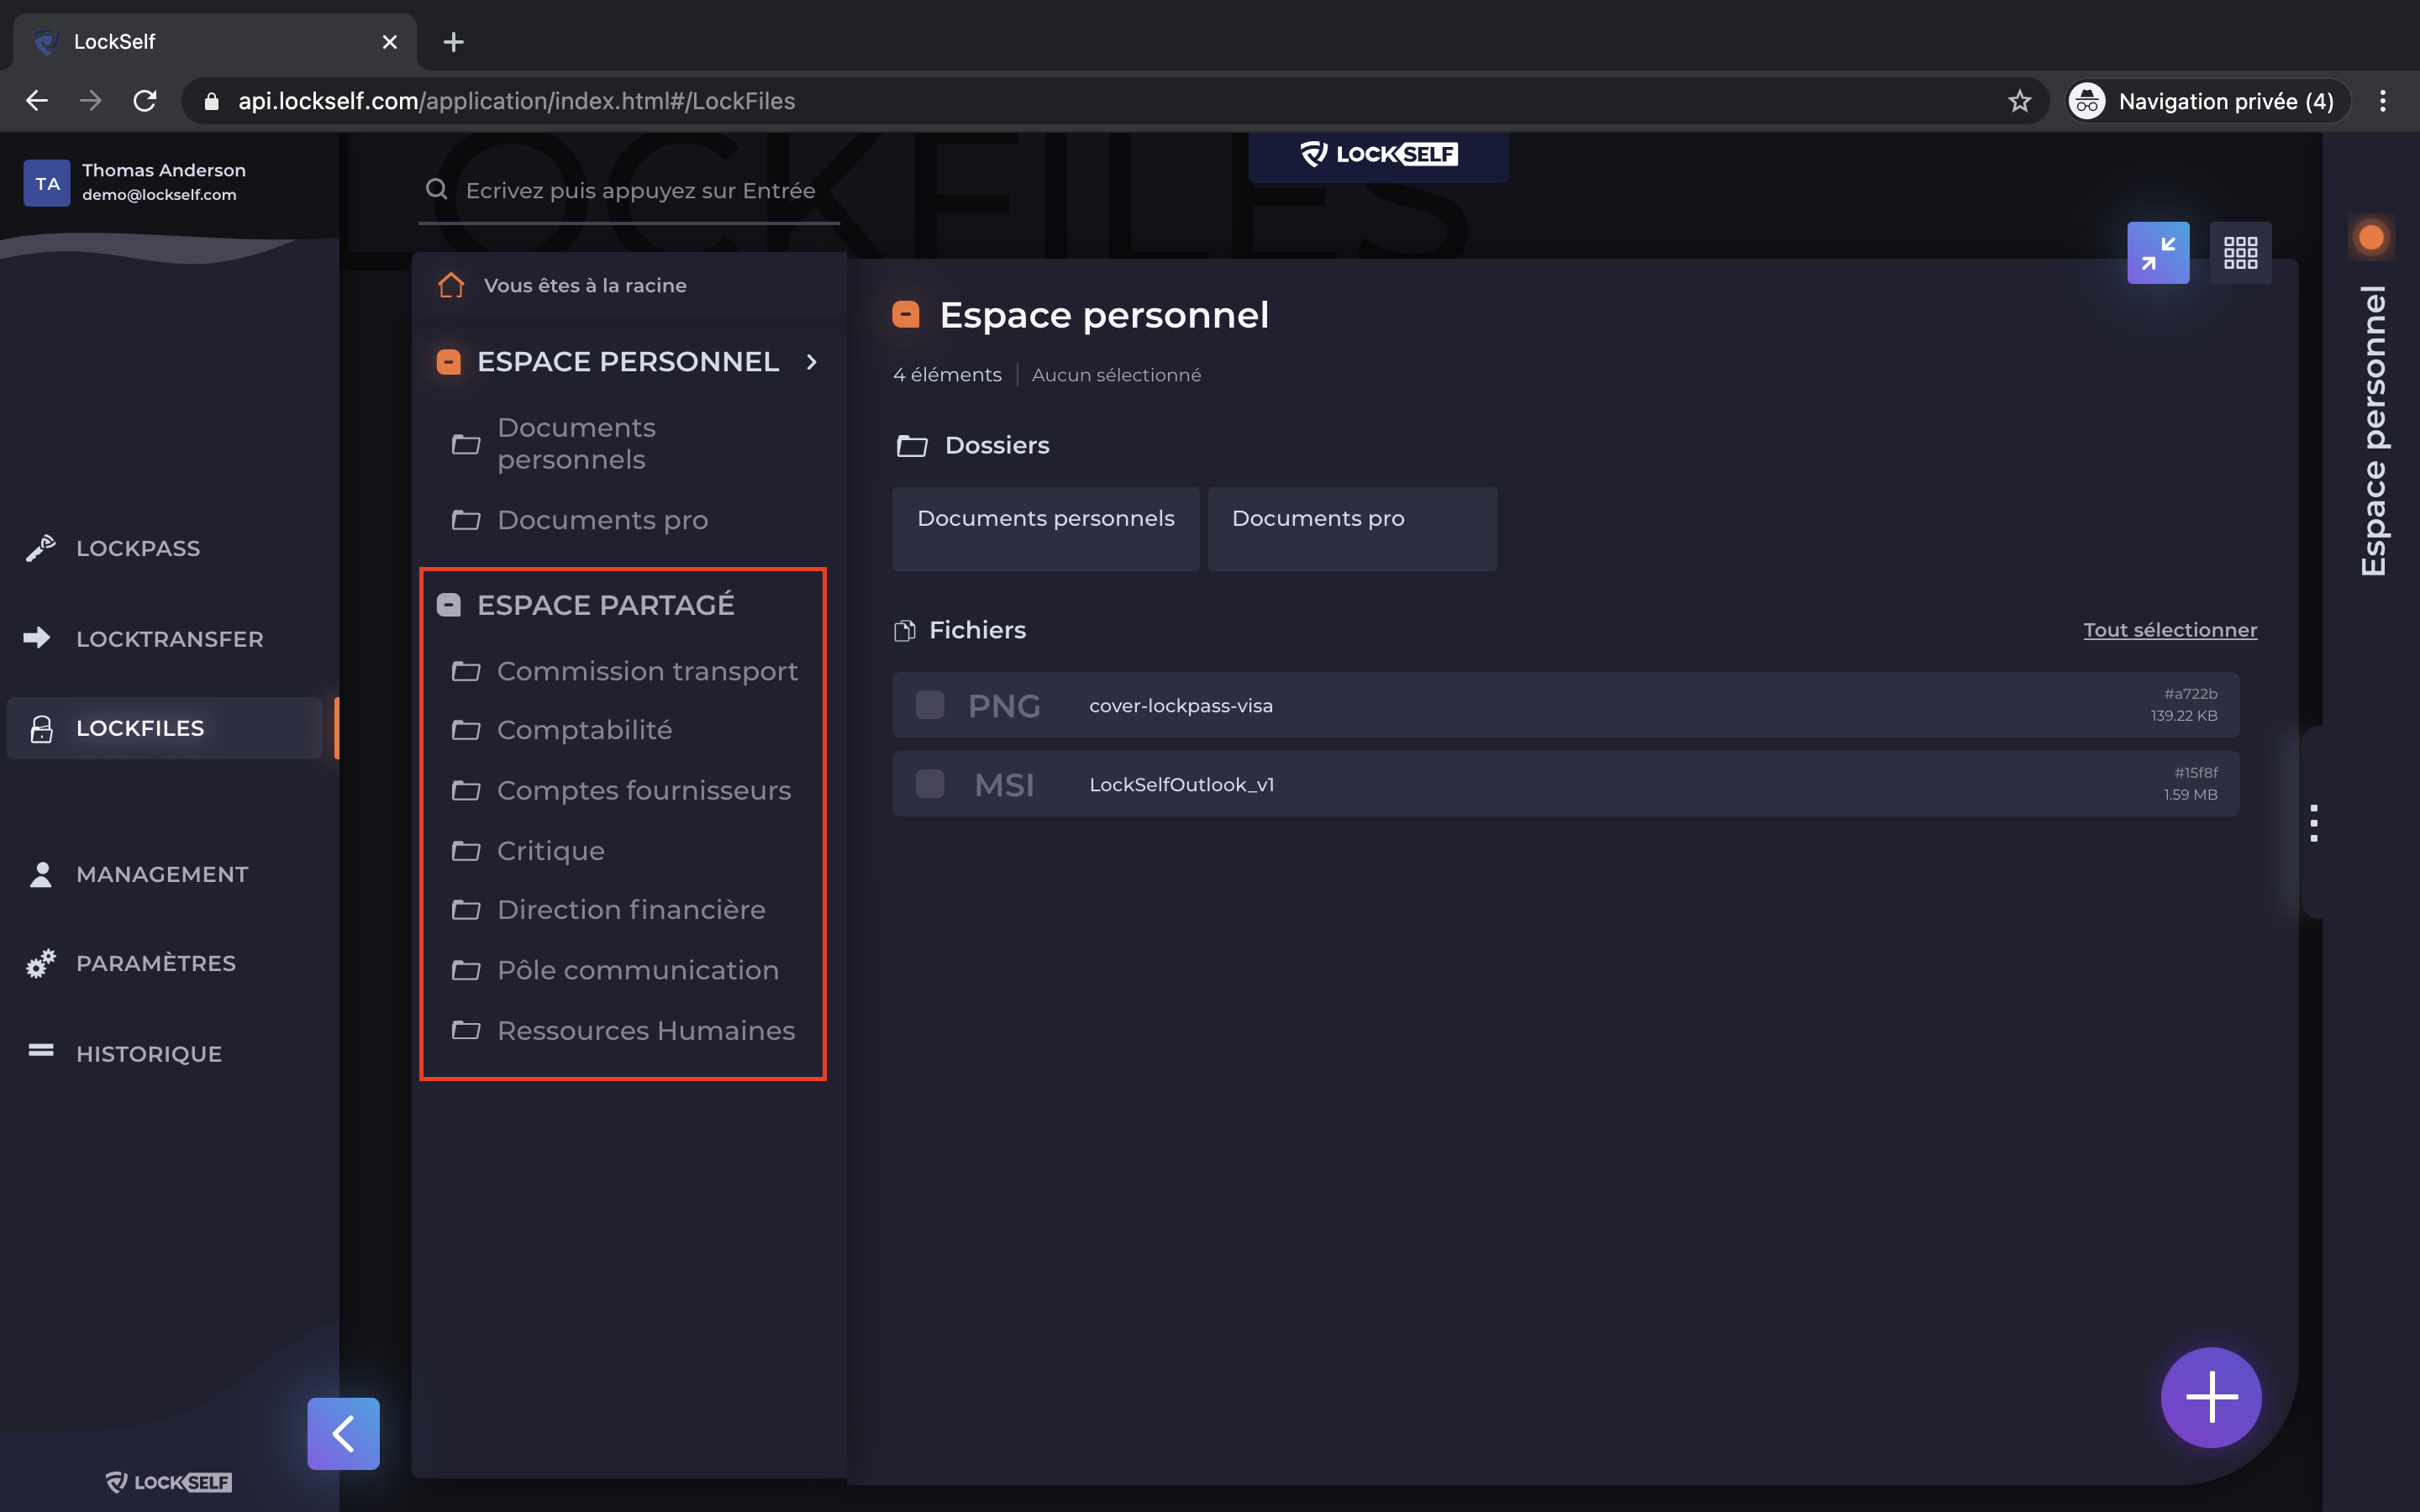Screen dimensions: 2420x1512
Task: Open Documents personnels folder card
Action: coord(1045,529)
